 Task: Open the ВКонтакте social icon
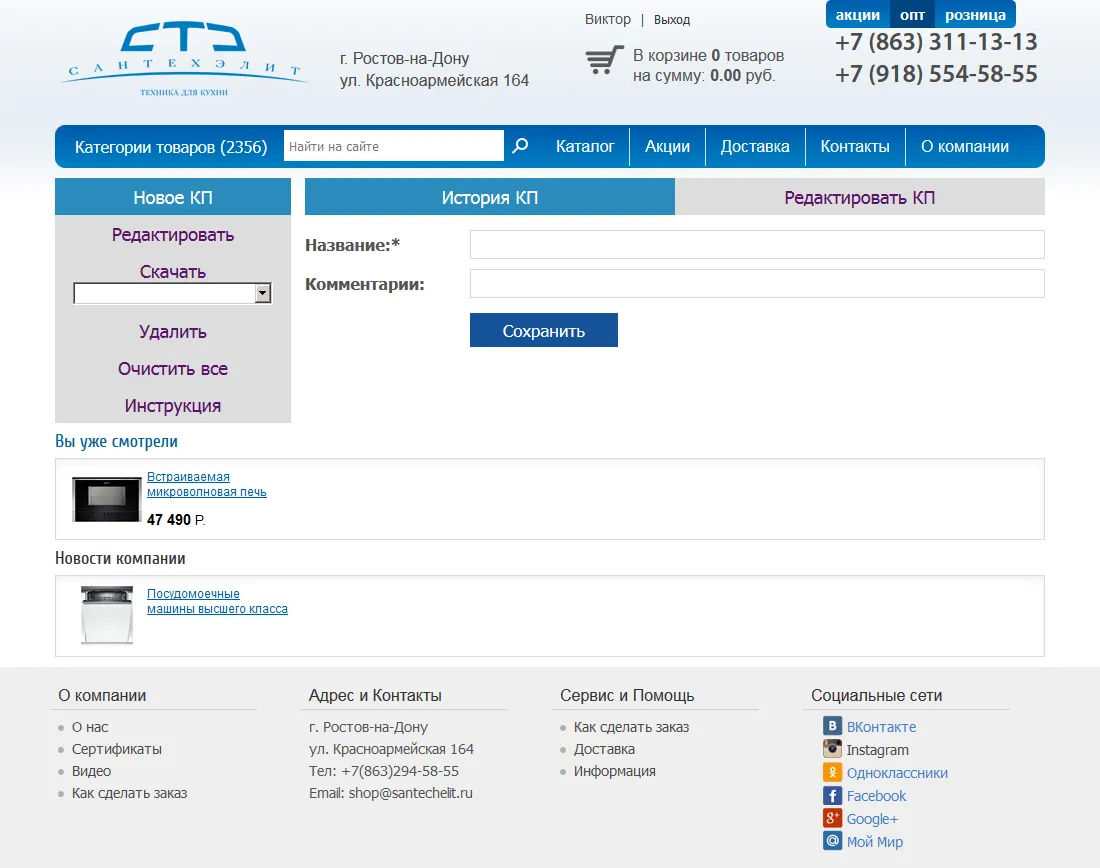click(832, 726)
